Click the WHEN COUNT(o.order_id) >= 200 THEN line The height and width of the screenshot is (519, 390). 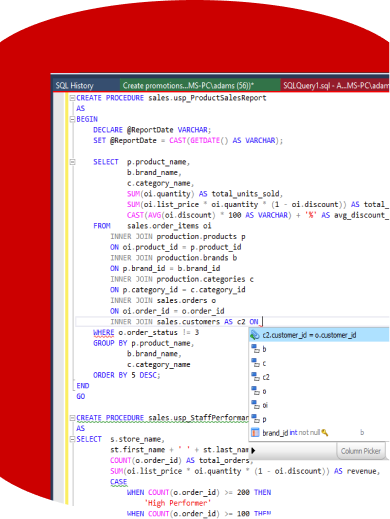click(x=199, y=493)
